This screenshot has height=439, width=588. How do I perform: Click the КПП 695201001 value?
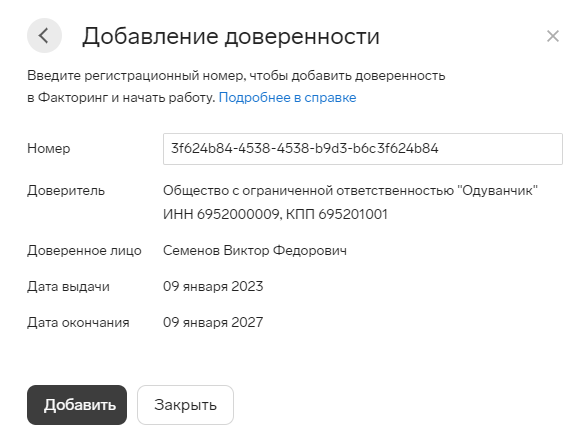337,214
